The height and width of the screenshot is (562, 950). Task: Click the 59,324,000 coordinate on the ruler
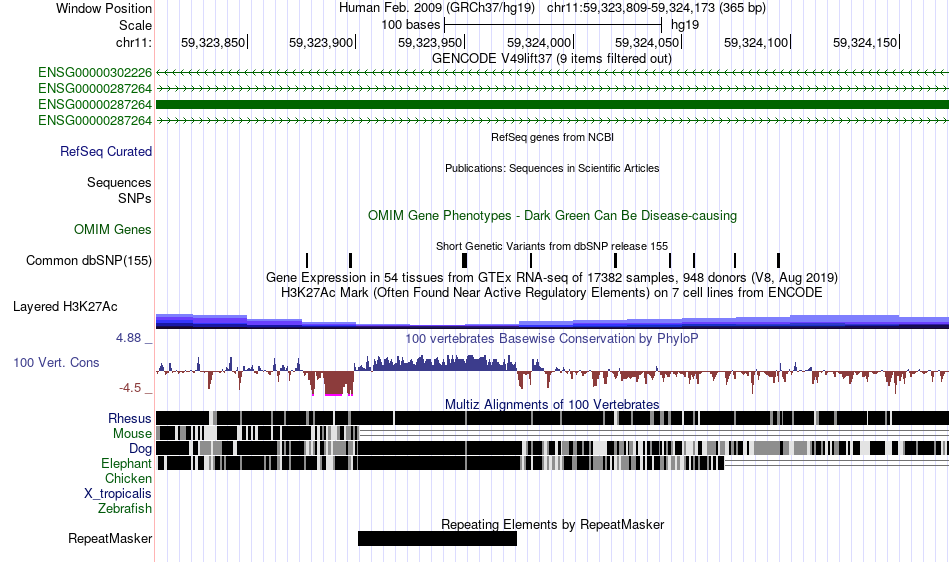(x=539, y=42)
